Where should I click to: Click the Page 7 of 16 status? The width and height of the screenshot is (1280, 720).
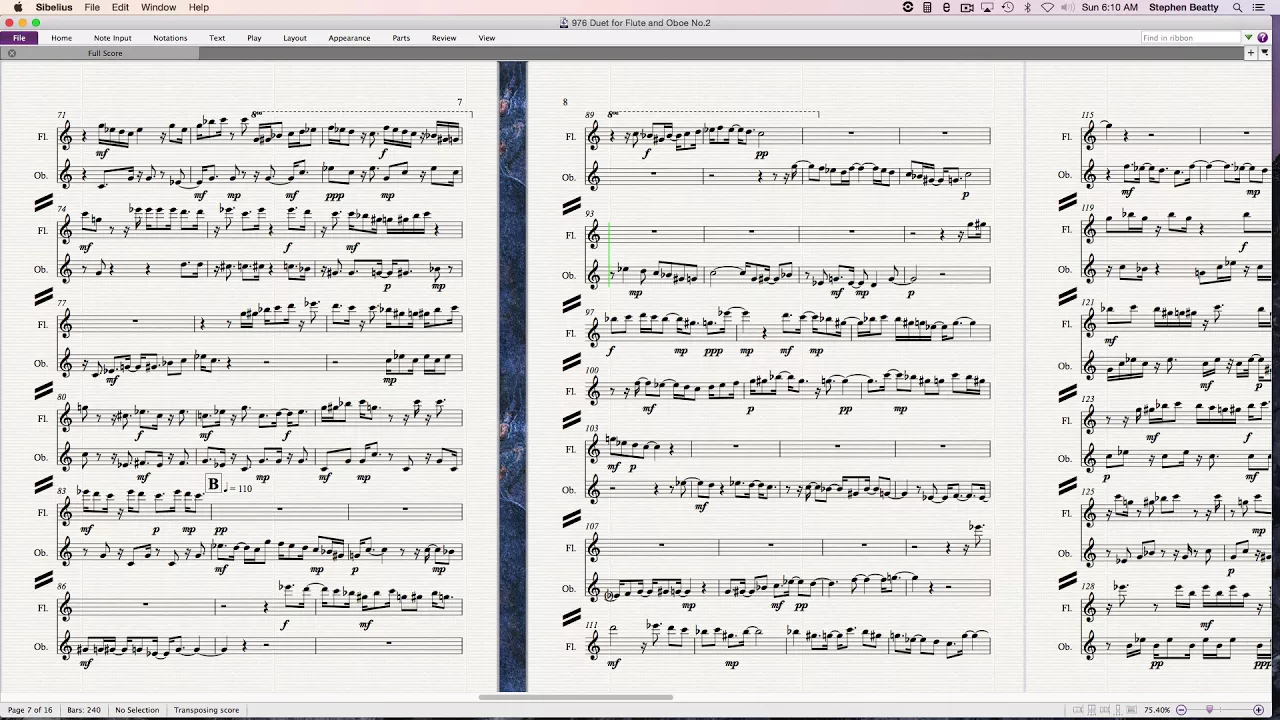(30, 710)
